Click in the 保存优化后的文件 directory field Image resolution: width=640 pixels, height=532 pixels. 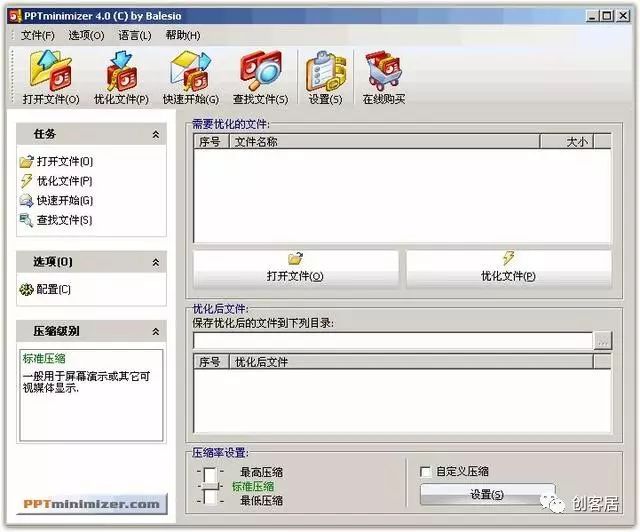pyautogui.click(x=393, y=341)
